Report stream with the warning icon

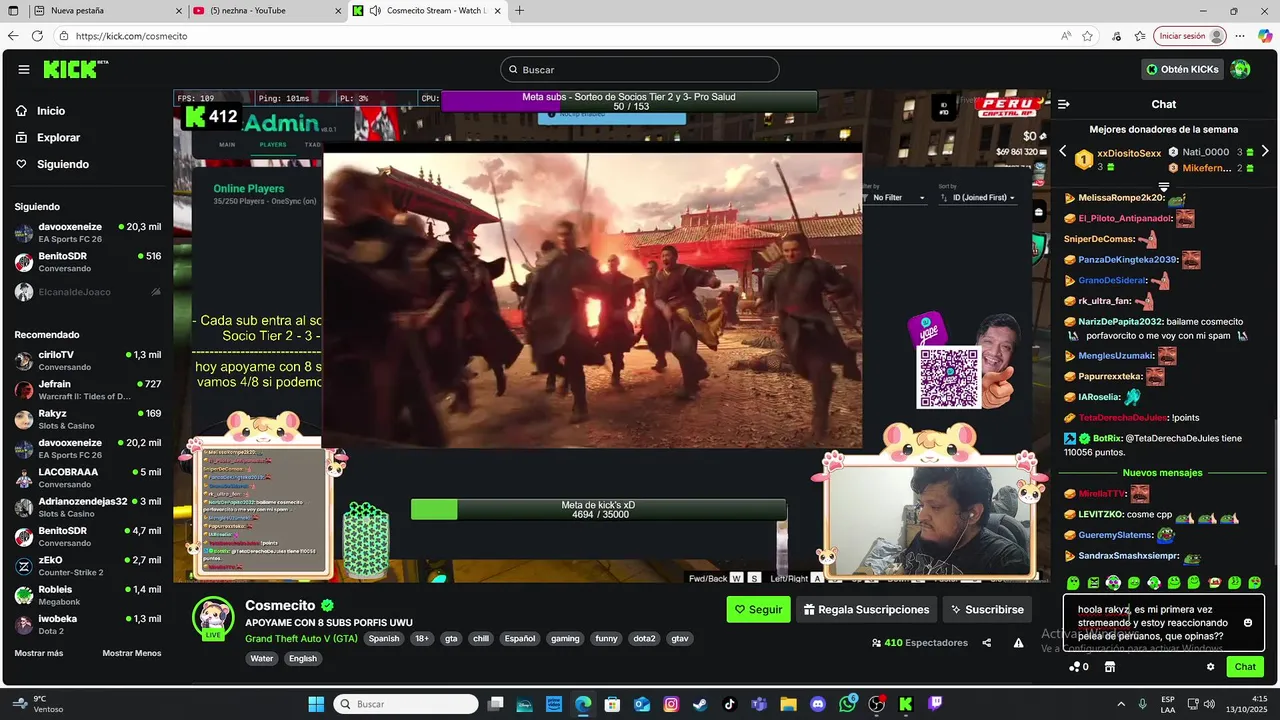(1018, 643)
